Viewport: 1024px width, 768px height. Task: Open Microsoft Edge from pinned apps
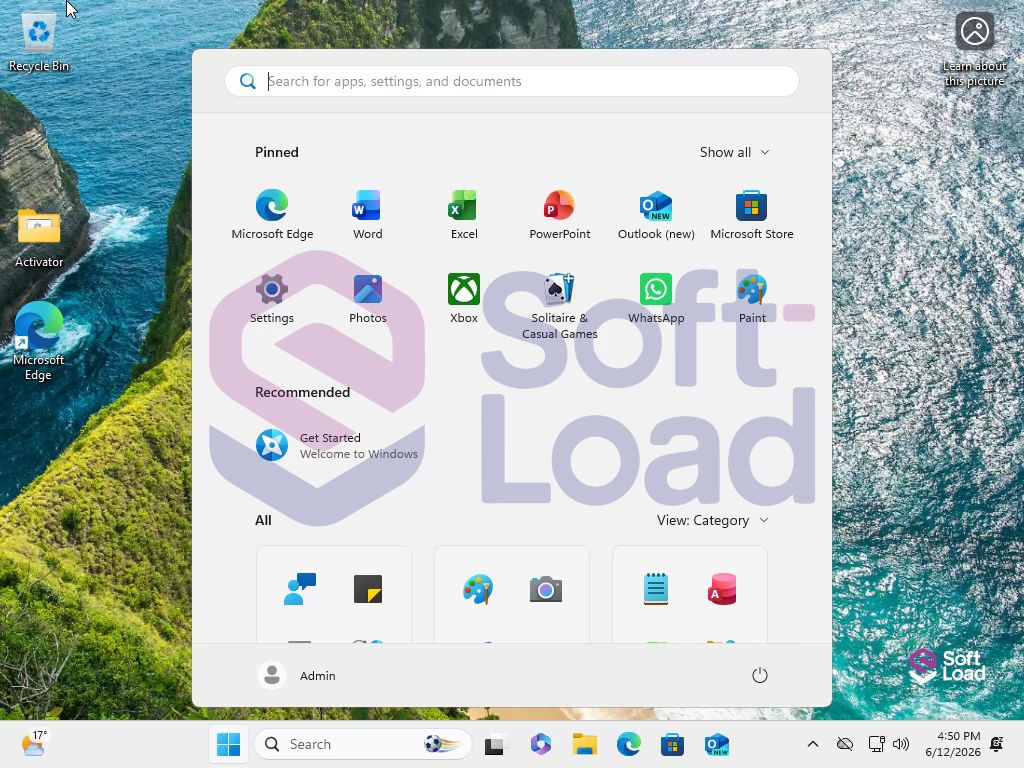(272, 214)
